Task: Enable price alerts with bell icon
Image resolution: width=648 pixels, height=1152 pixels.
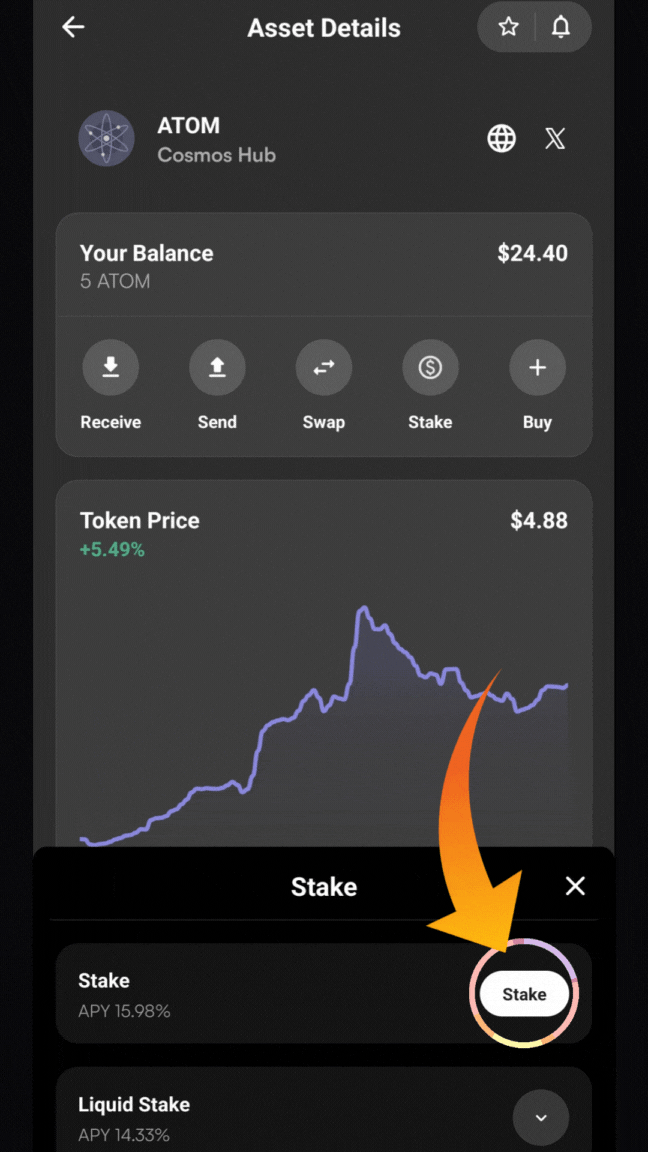Action: [x=561, y=28]
